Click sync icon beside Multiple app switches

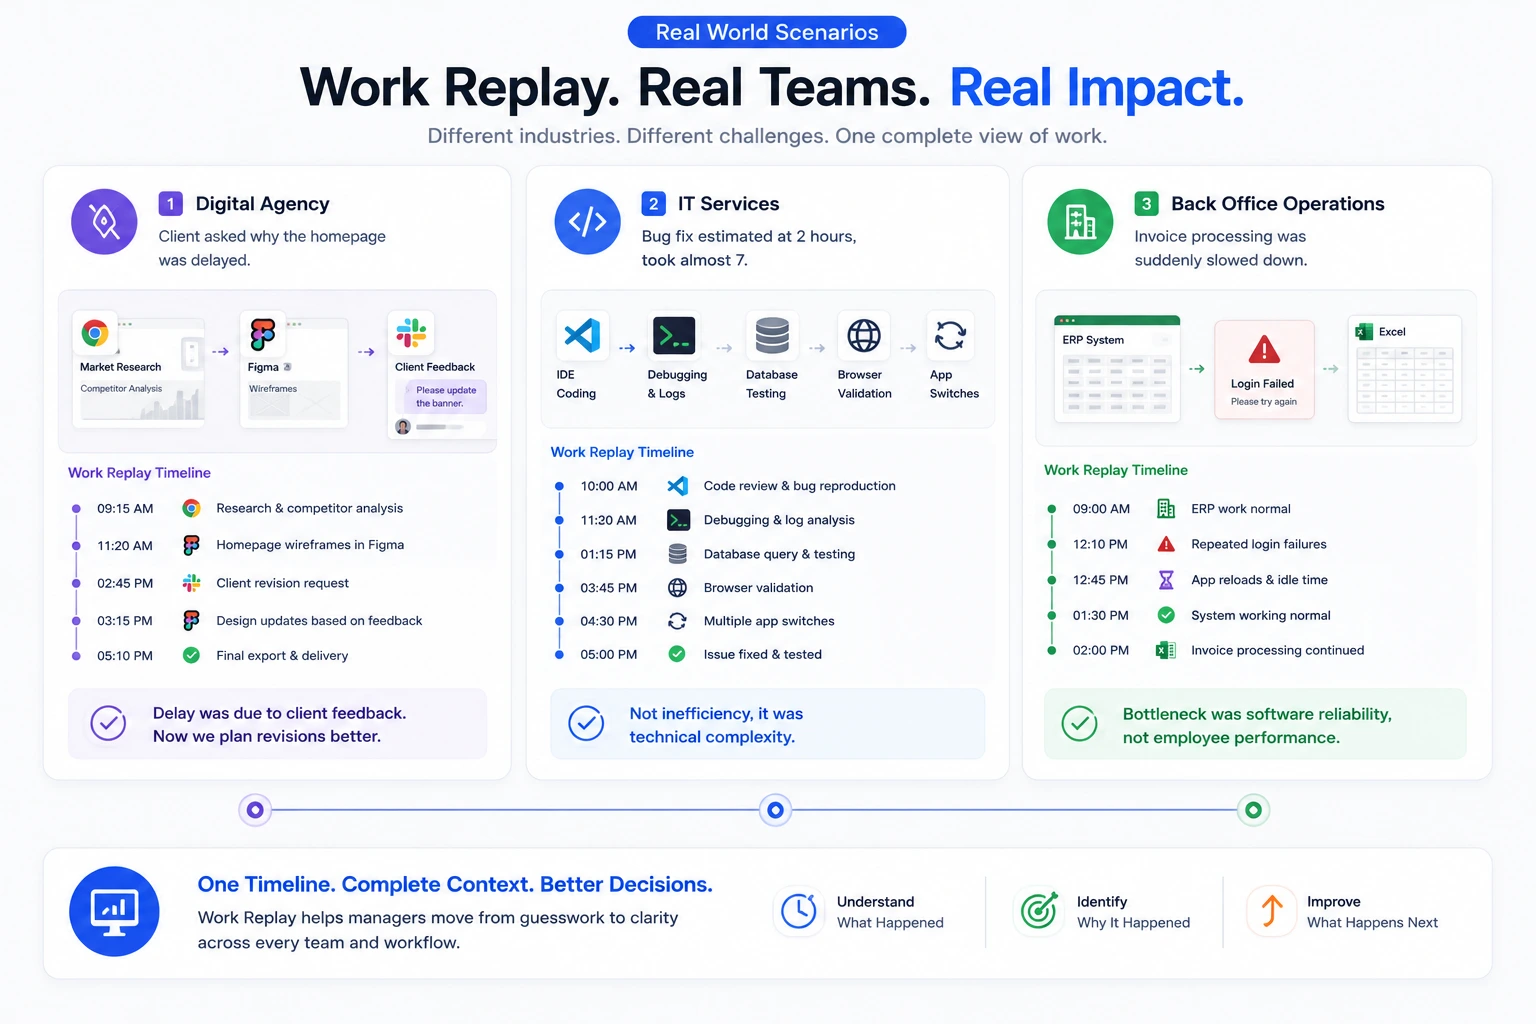pyautogui.click(x=677, y=621)
